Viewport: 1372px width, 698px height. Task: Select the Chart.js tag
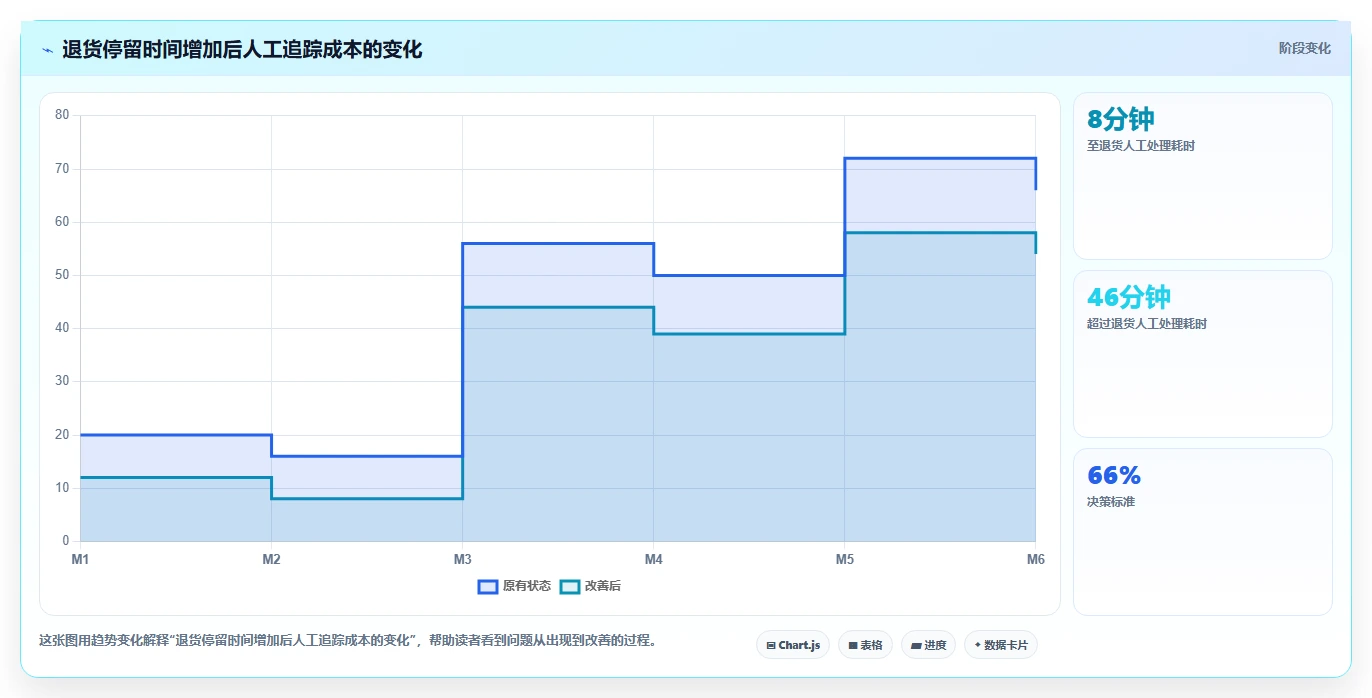(793, 645)
